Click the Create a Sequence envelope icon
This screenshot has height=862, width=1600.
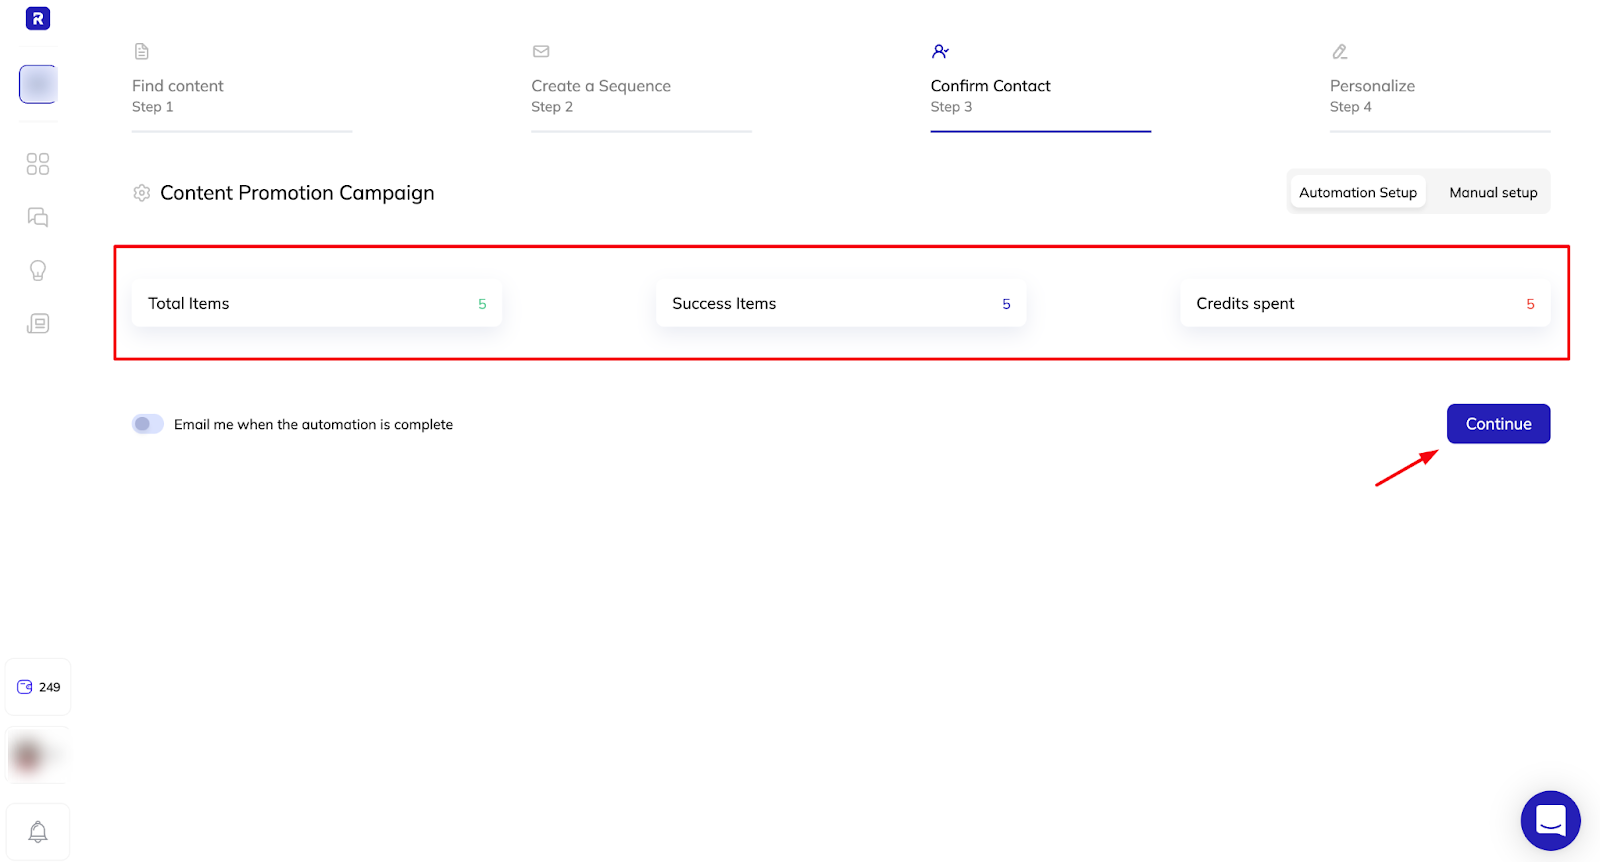tap(541, 51)
